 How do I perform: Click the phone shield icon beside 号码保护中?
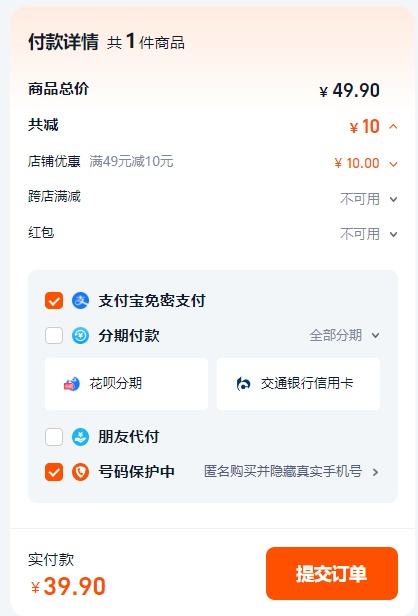click(x=80, y=472)
